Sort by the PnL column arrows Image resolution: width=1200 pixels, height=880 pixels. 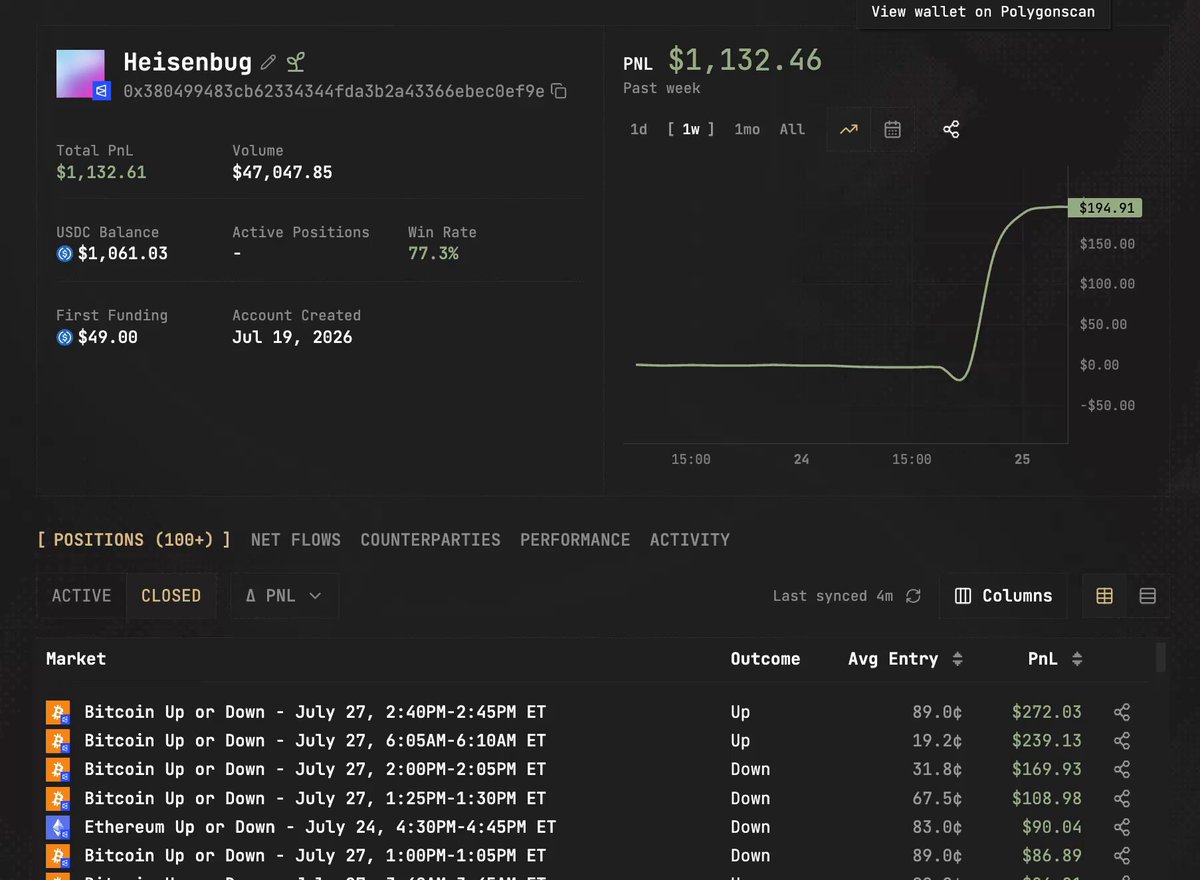1077,659
